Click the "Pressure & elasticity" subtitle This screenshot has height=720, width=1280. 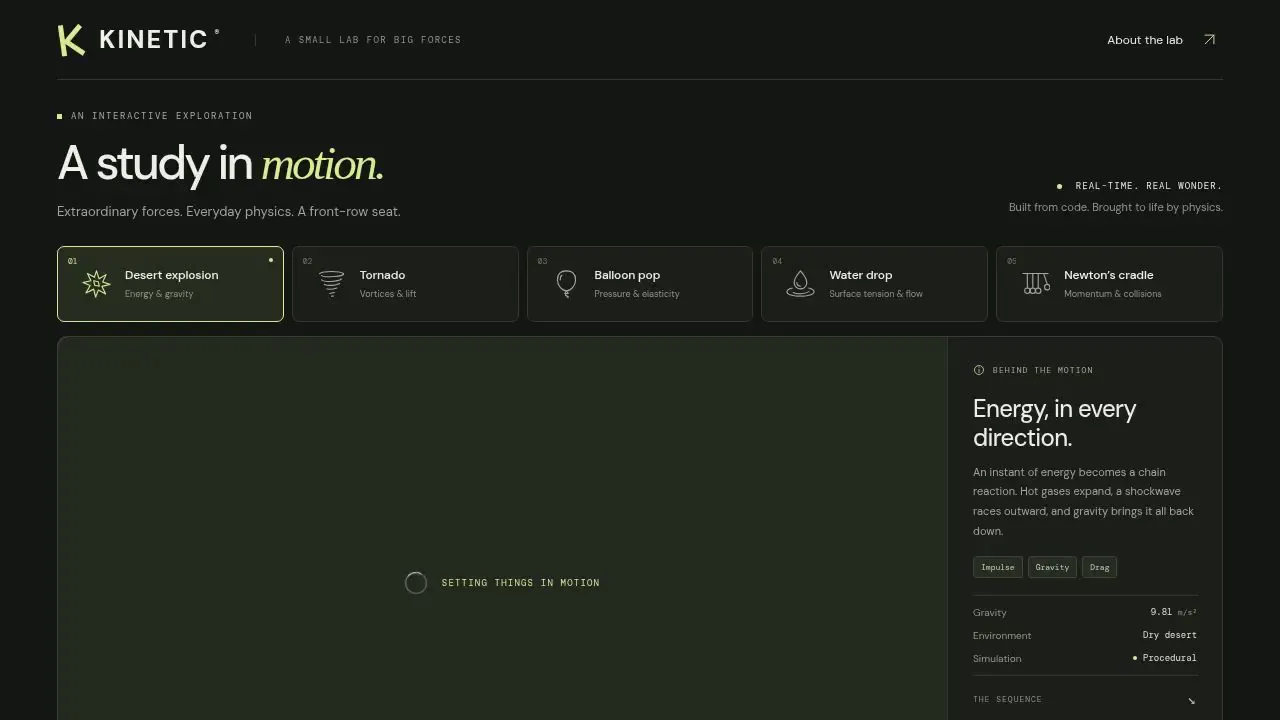click(636, 294)
